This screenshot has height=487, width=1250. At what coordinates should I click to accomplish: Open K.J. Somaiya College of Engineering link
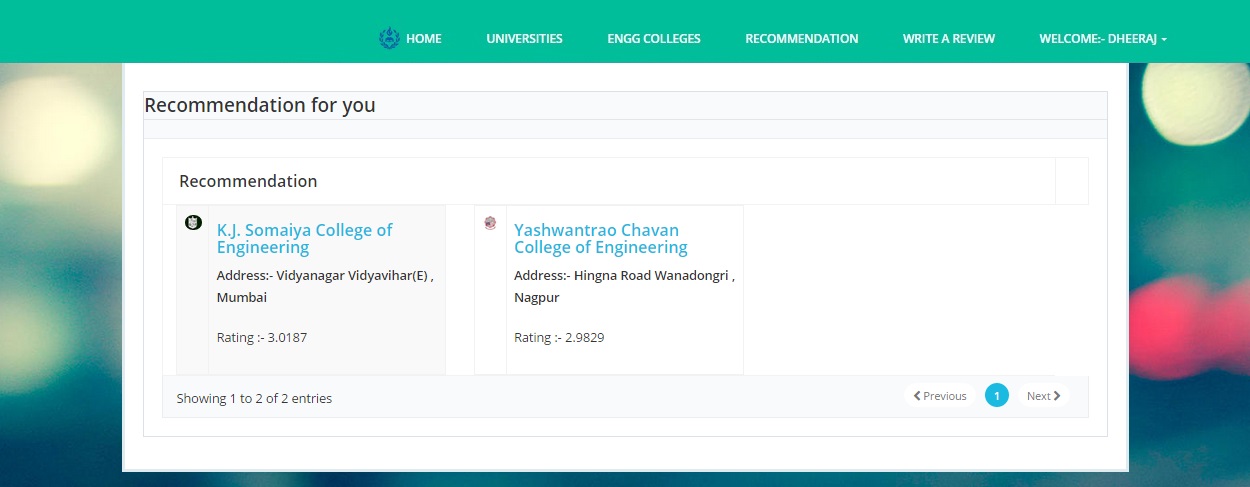pos(305,238)
